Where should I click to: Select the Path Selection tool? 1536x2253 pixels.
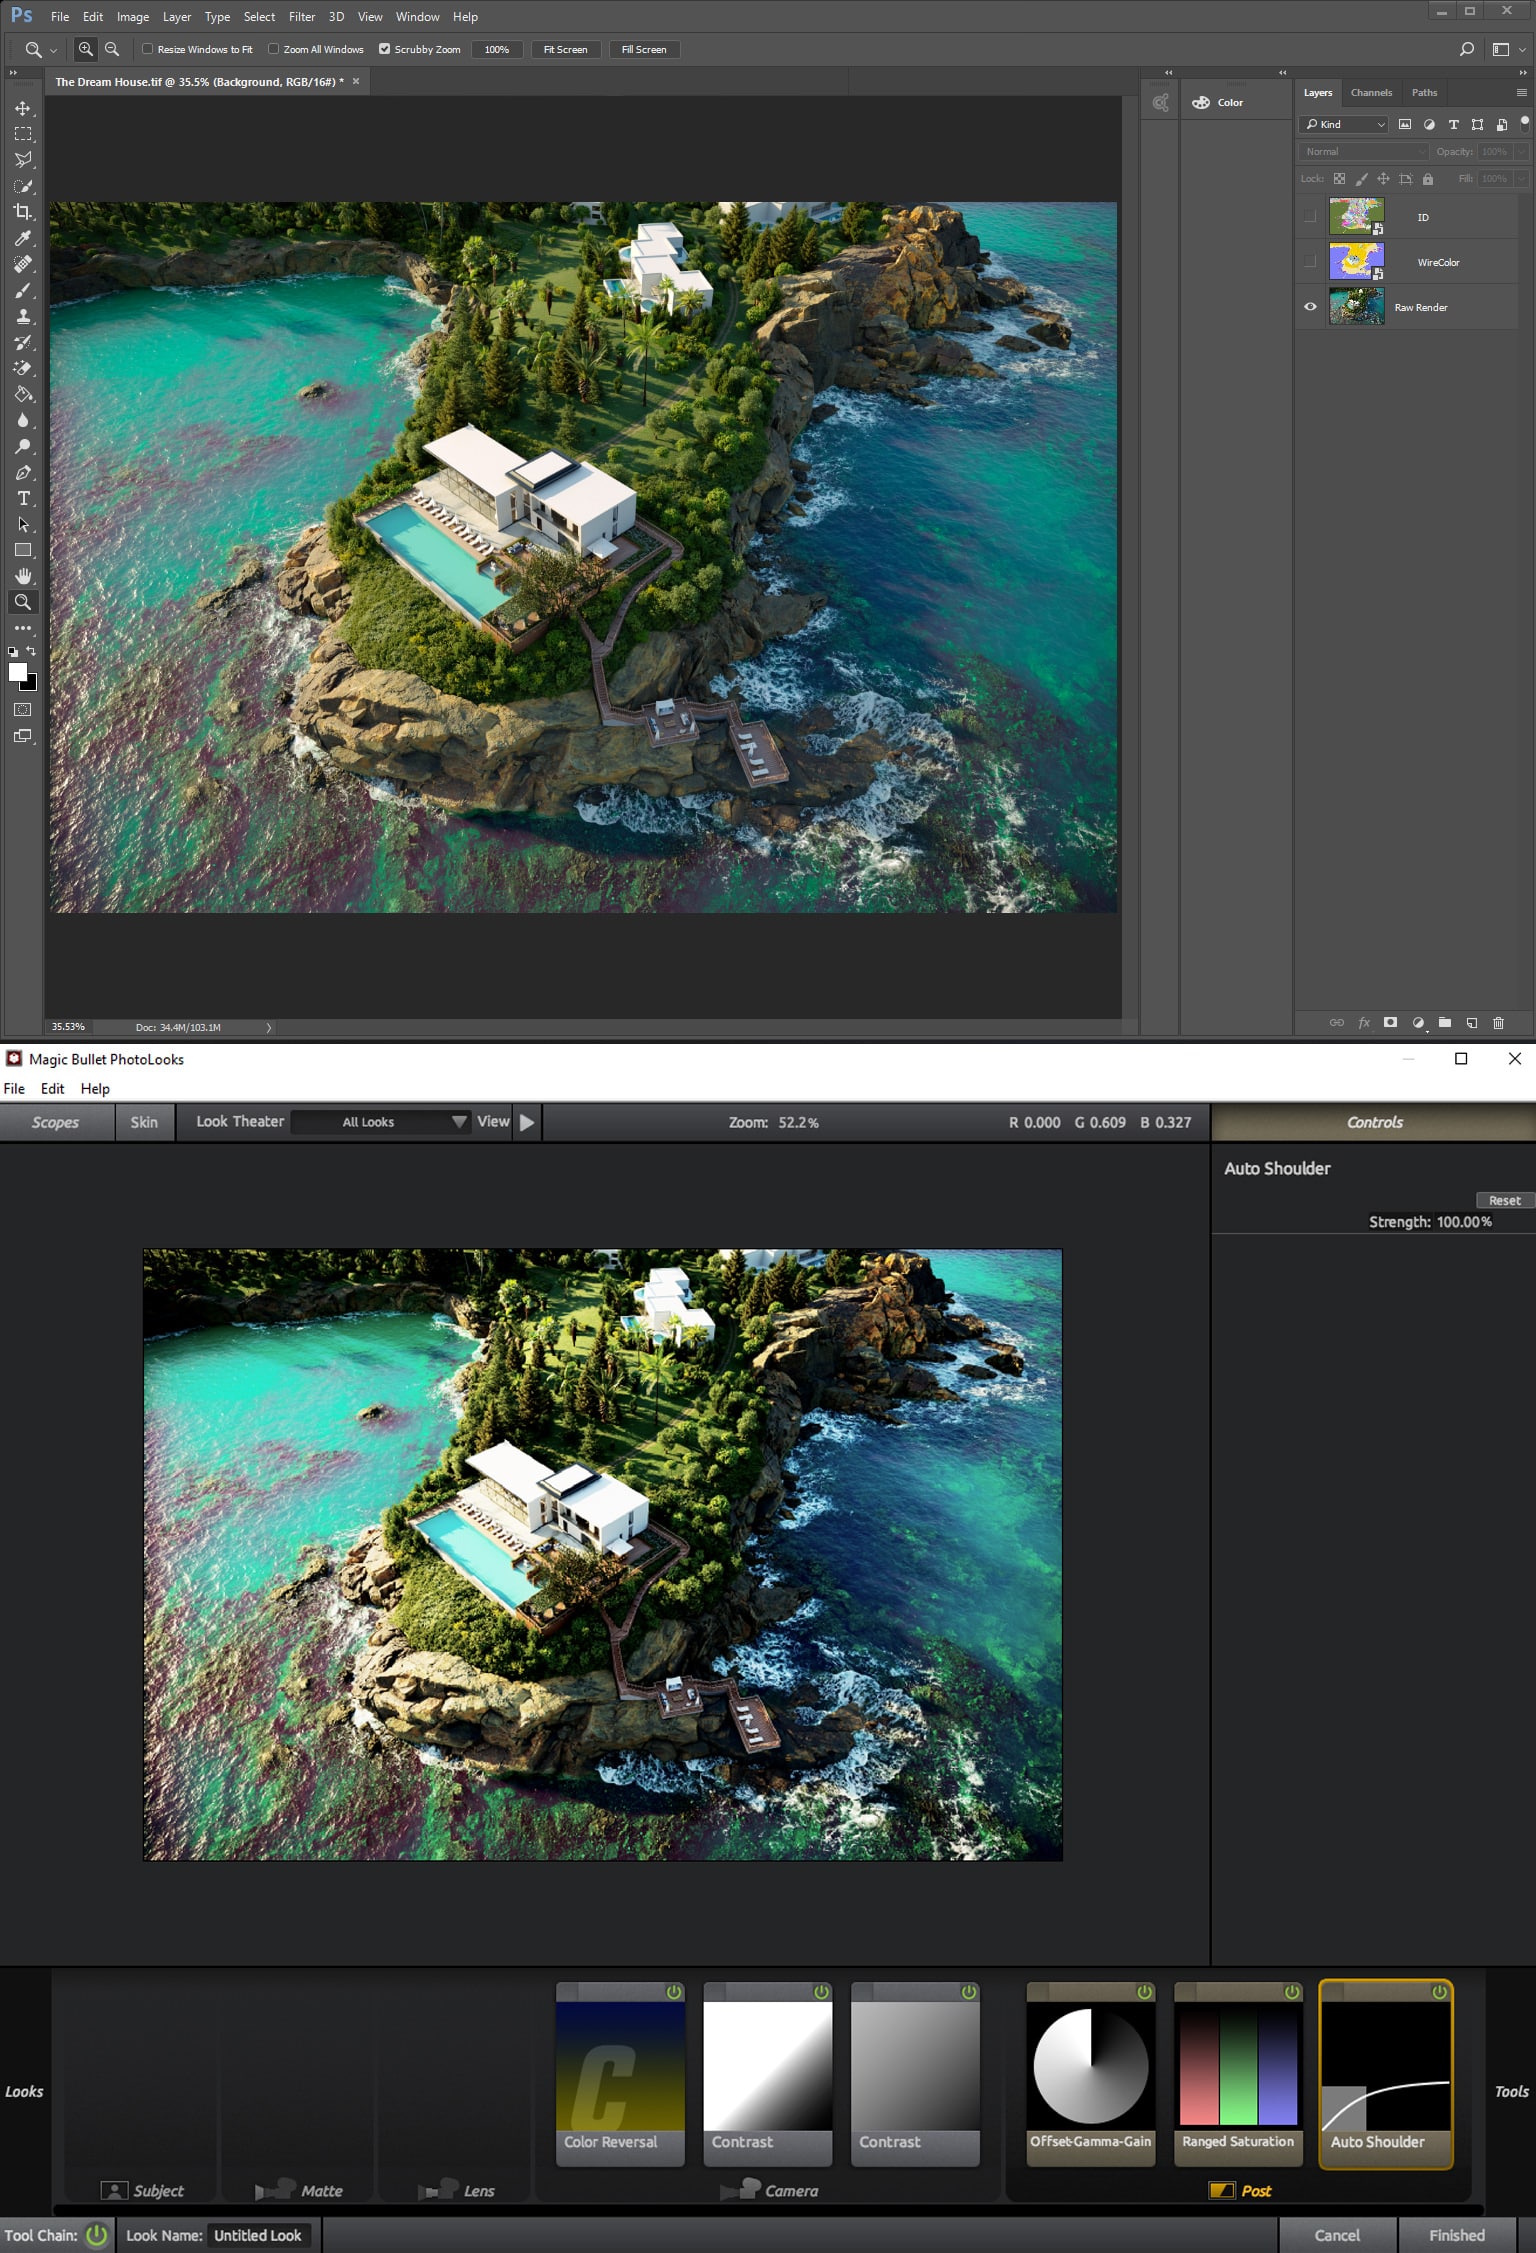tap(23, 524)
